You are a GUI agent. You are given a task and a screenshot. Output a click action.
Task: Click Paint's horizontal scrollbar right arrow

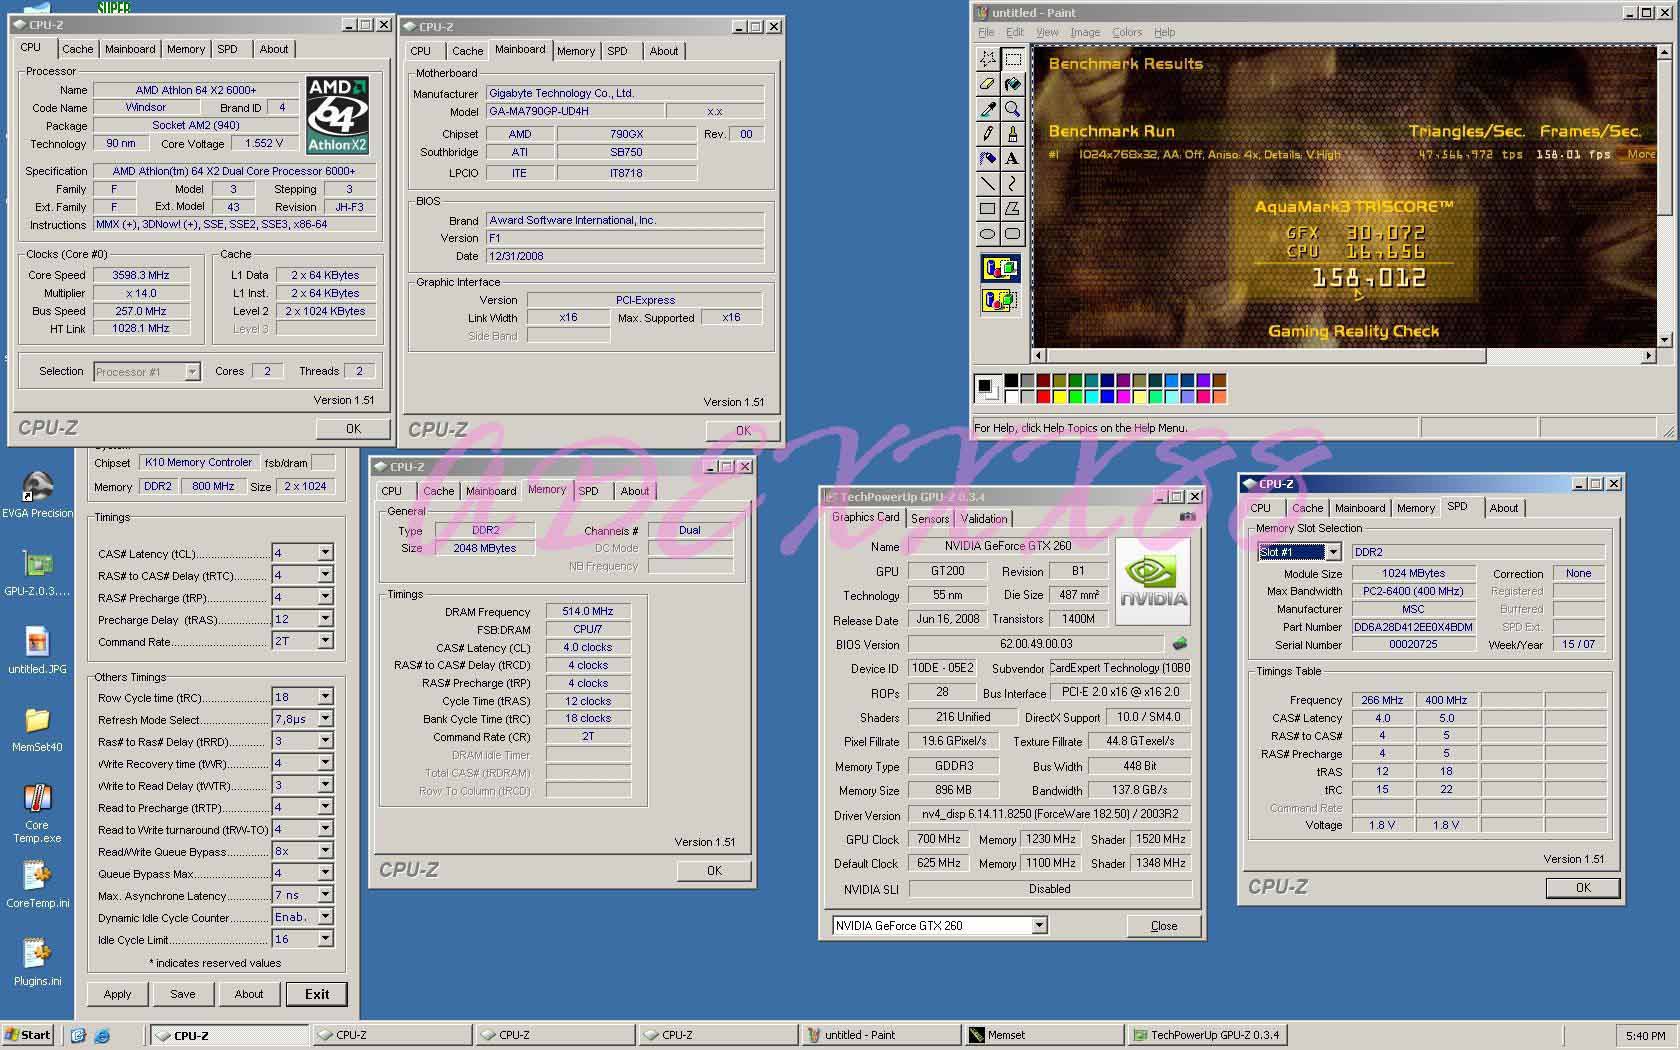coord(1649,355)
